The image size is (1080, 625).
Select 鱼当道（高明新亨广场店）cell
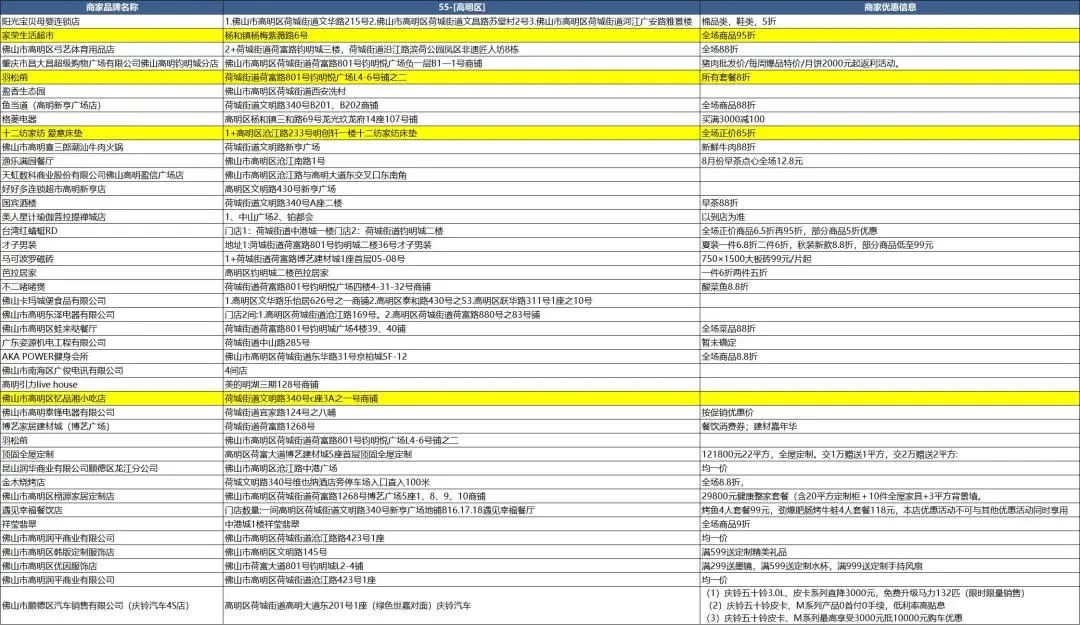(112, 105)
